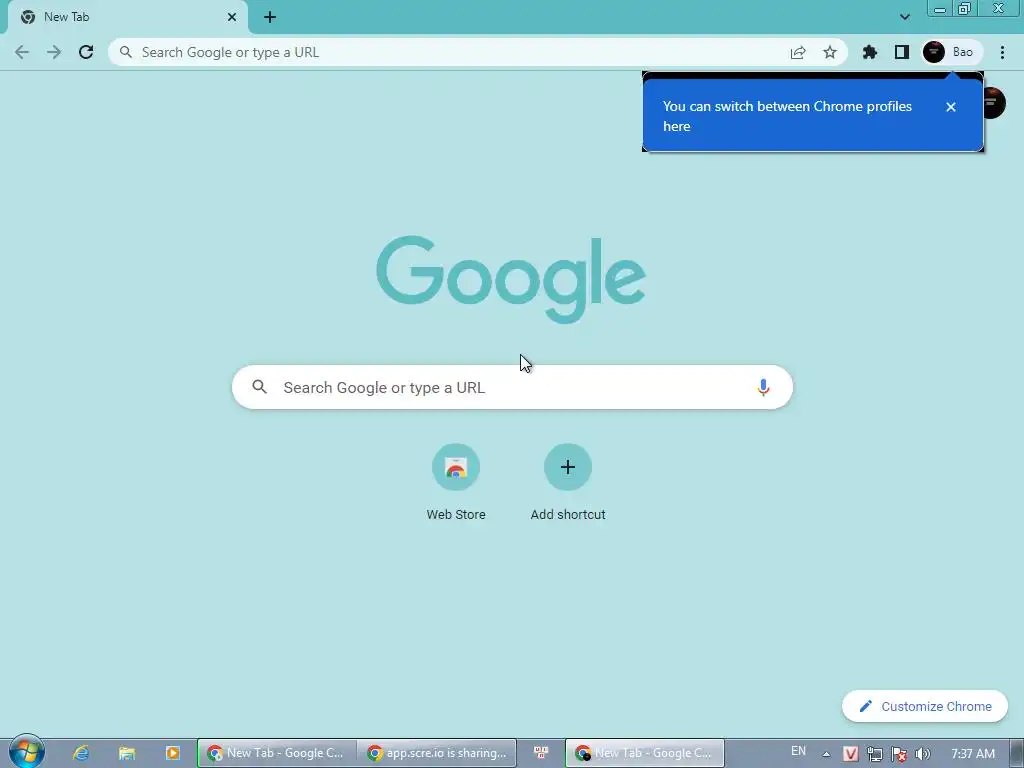The height and width of the screenshot is (768, 1024).
Task: Click the Google logo
Action: [511, 280]
